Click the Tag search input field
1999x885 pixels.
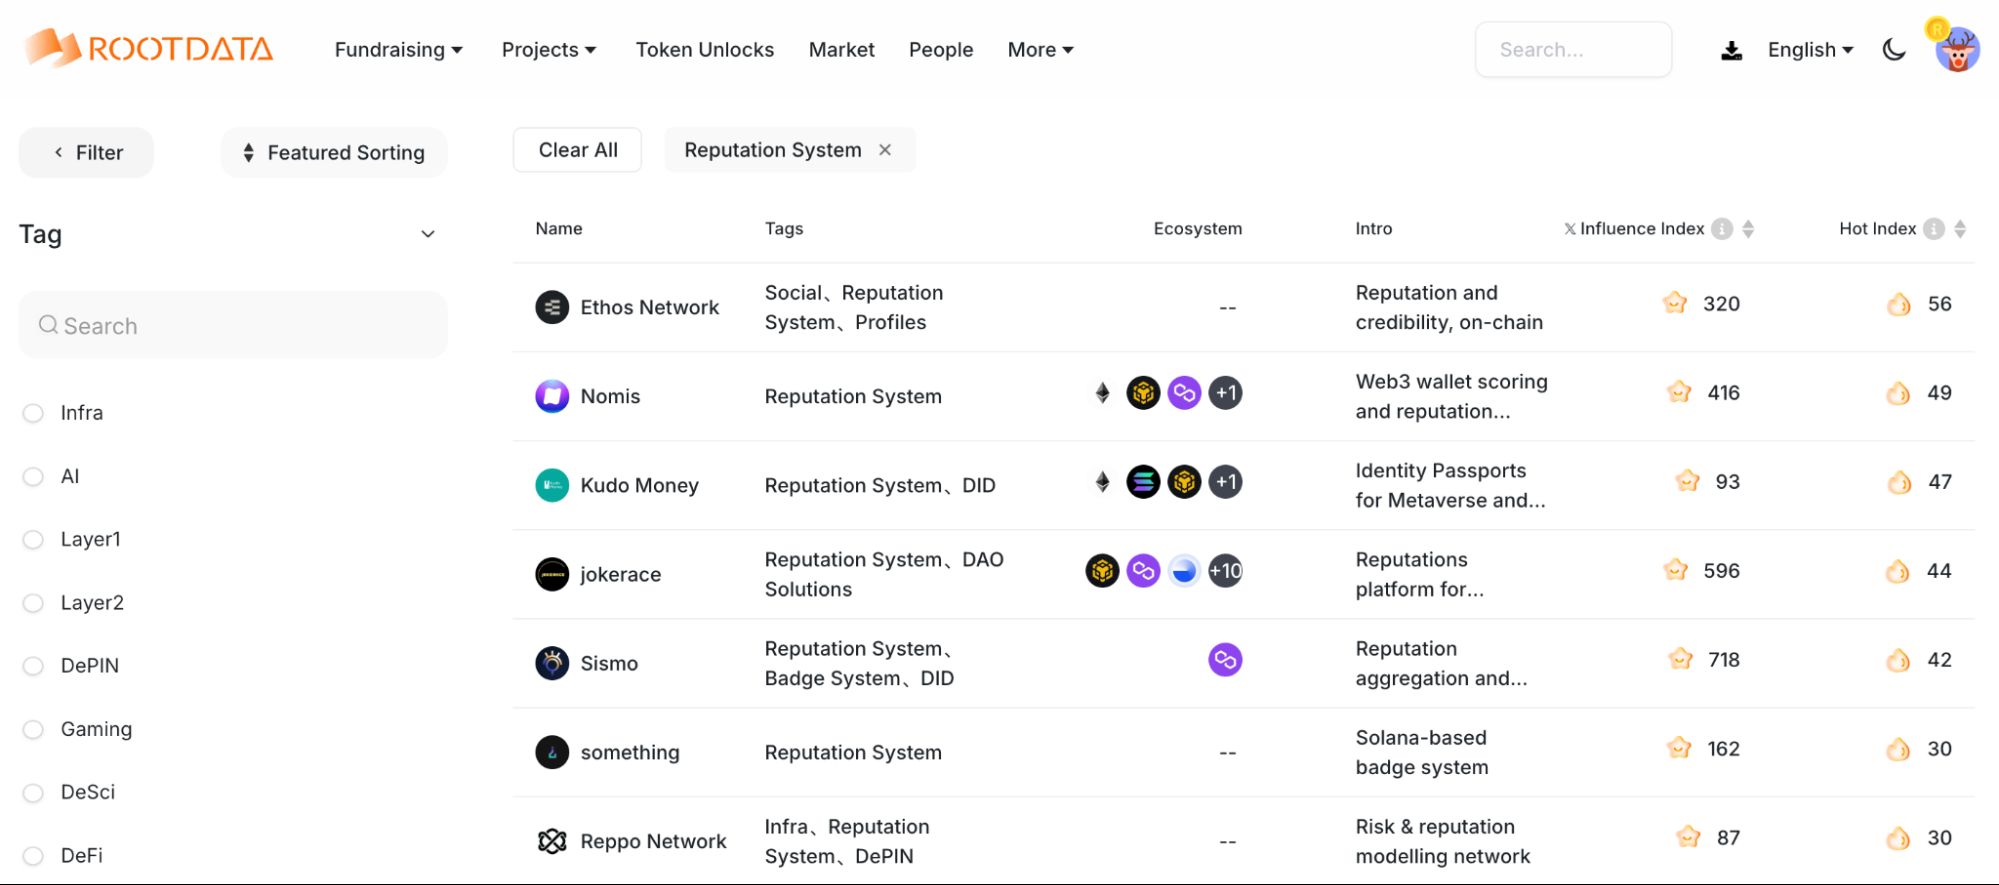pyautogui.click(x=233, y=325)
